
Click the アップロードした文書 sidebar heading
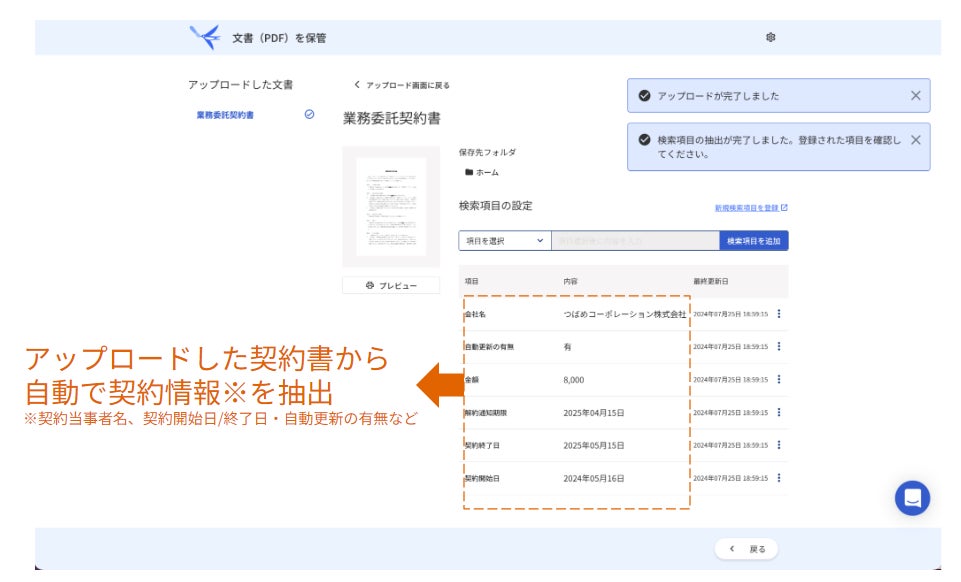[x=240, y=85]
